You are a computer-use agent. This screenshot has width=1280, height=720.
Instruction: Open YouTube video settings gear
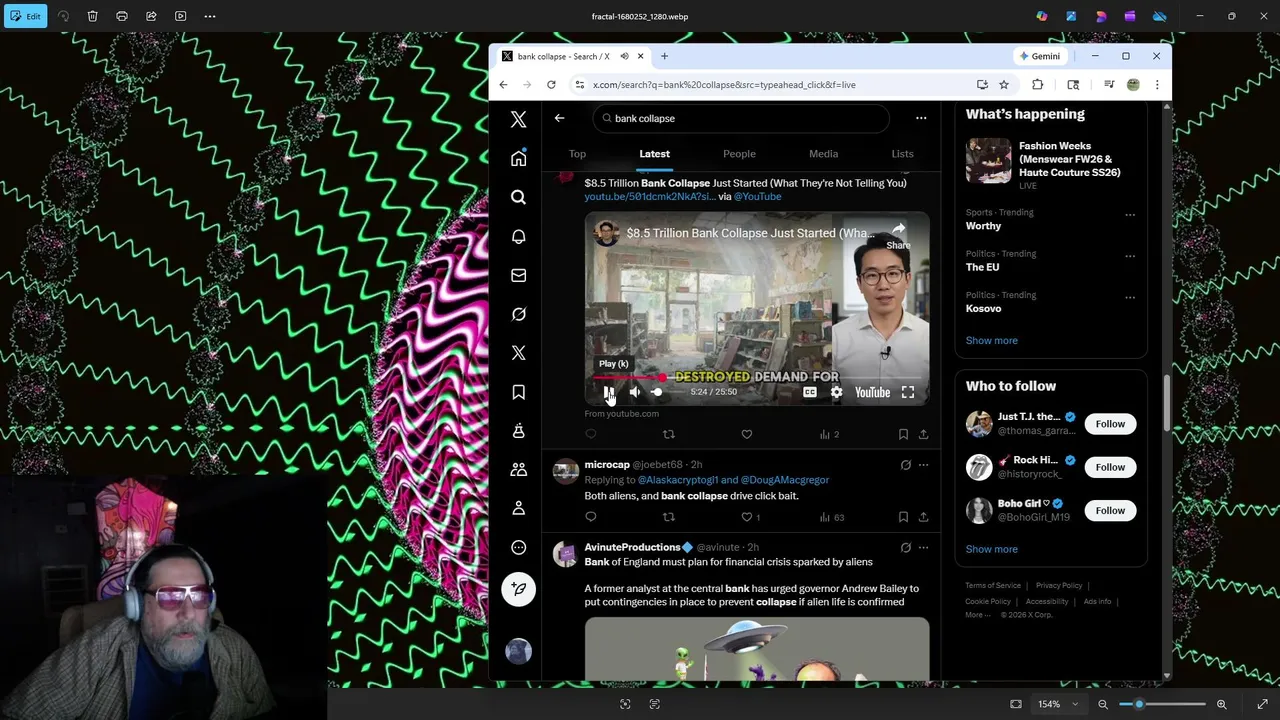(836, 392)
